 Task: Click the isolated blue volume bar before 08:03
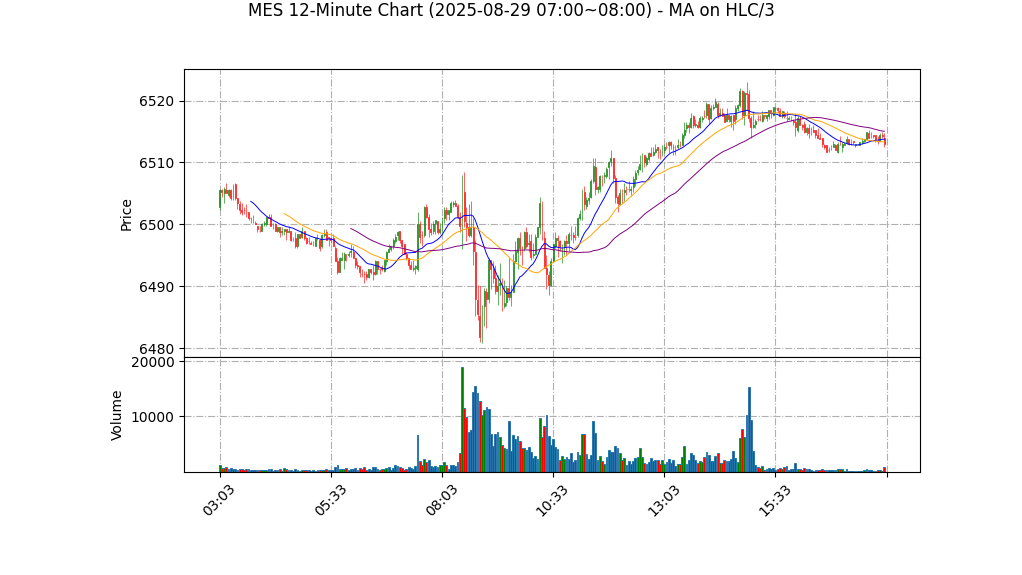click(418, 454)
